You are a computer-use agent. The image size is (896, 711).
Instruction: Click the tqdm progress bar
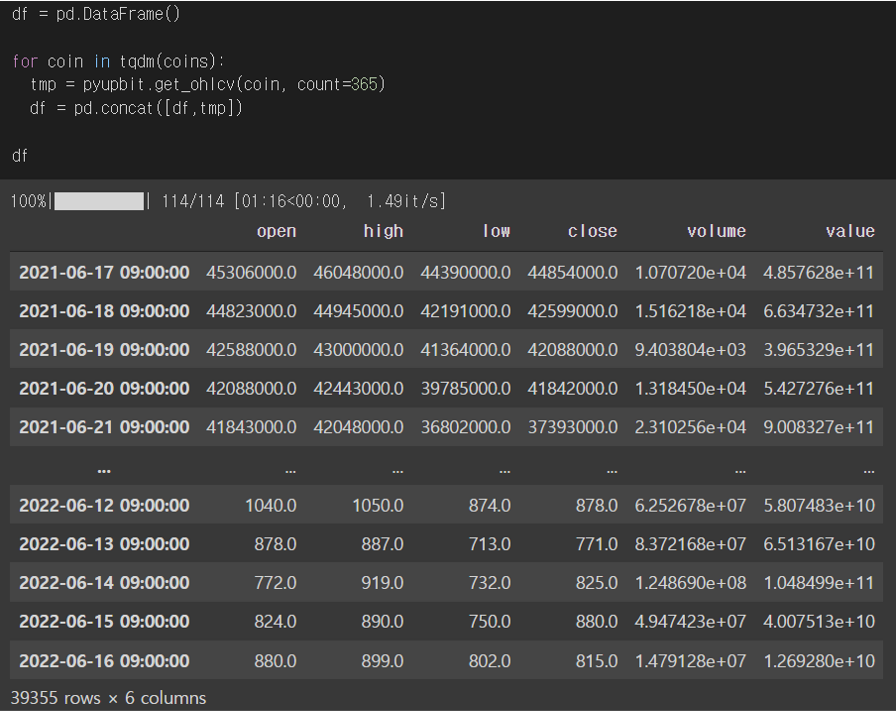(99, 201)
